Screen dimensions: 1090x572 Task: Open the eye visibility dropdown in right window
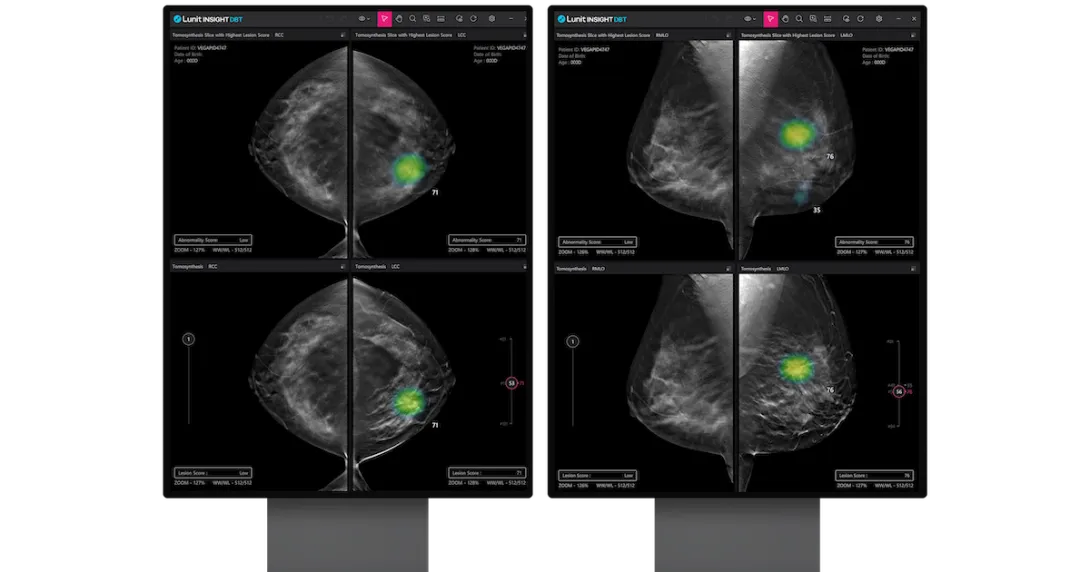[x=747, y=18]
